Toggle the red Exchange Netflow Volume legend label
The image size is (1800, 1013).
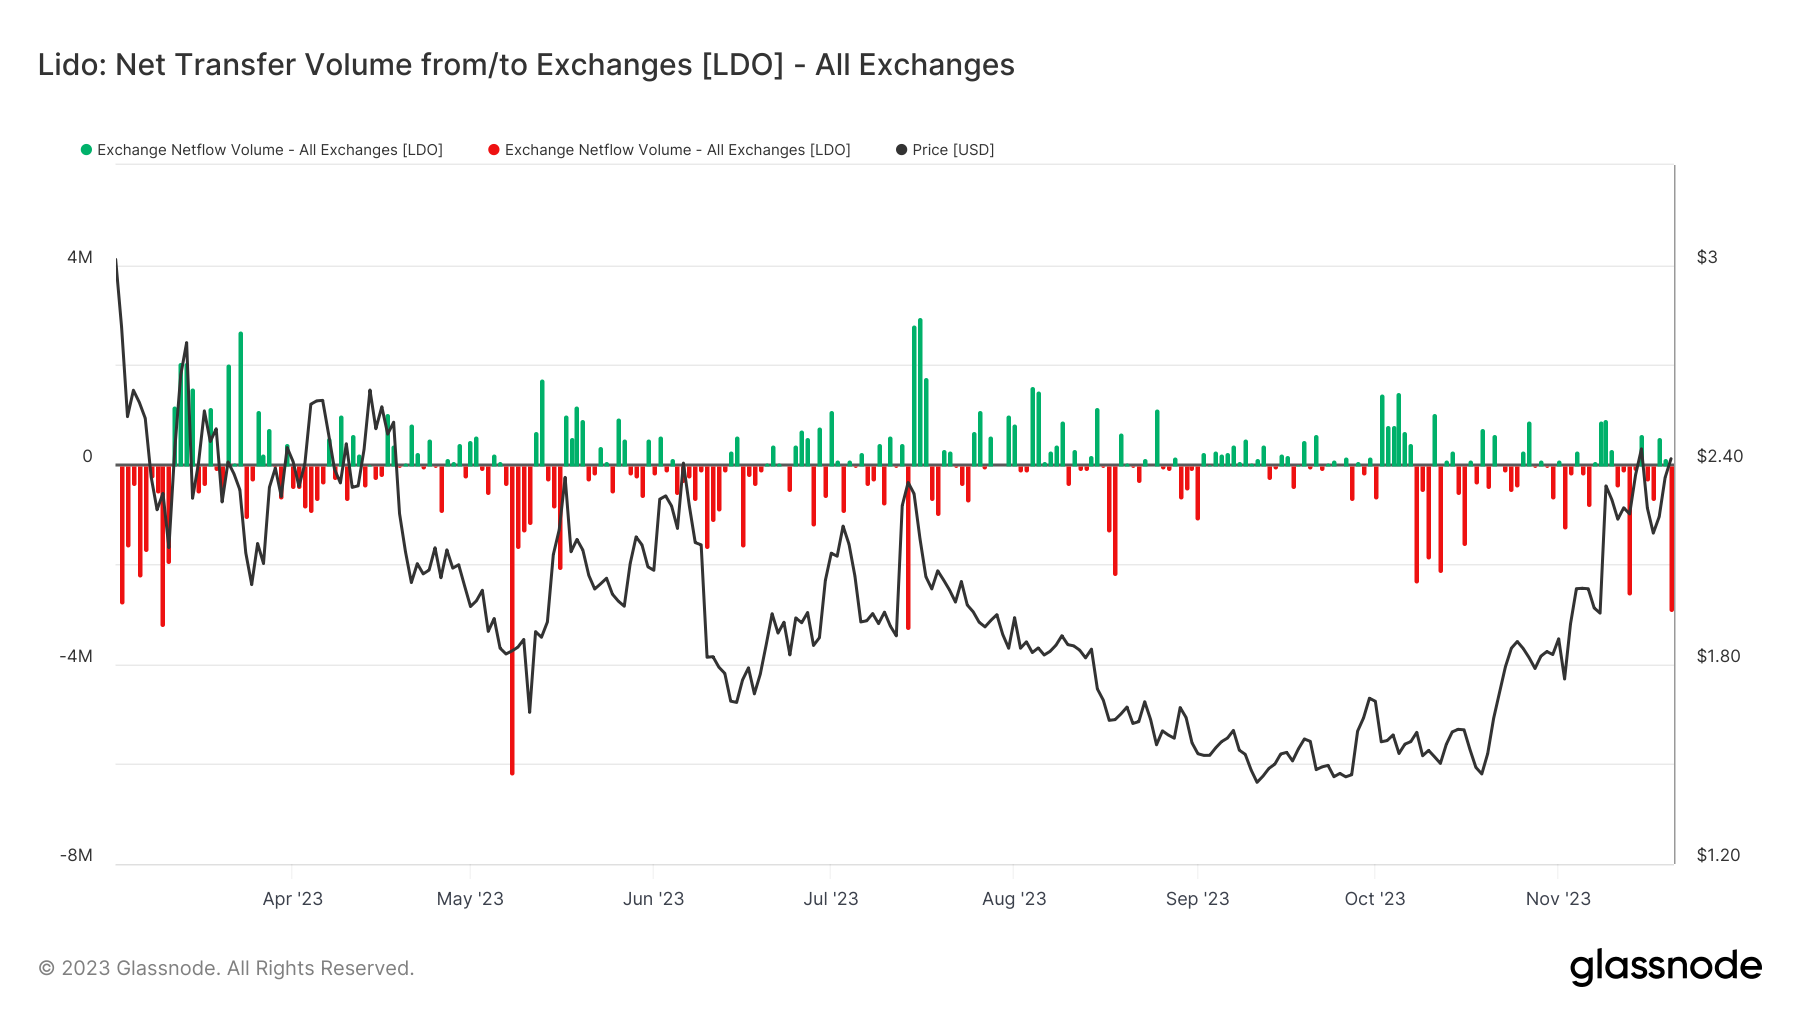677,150
